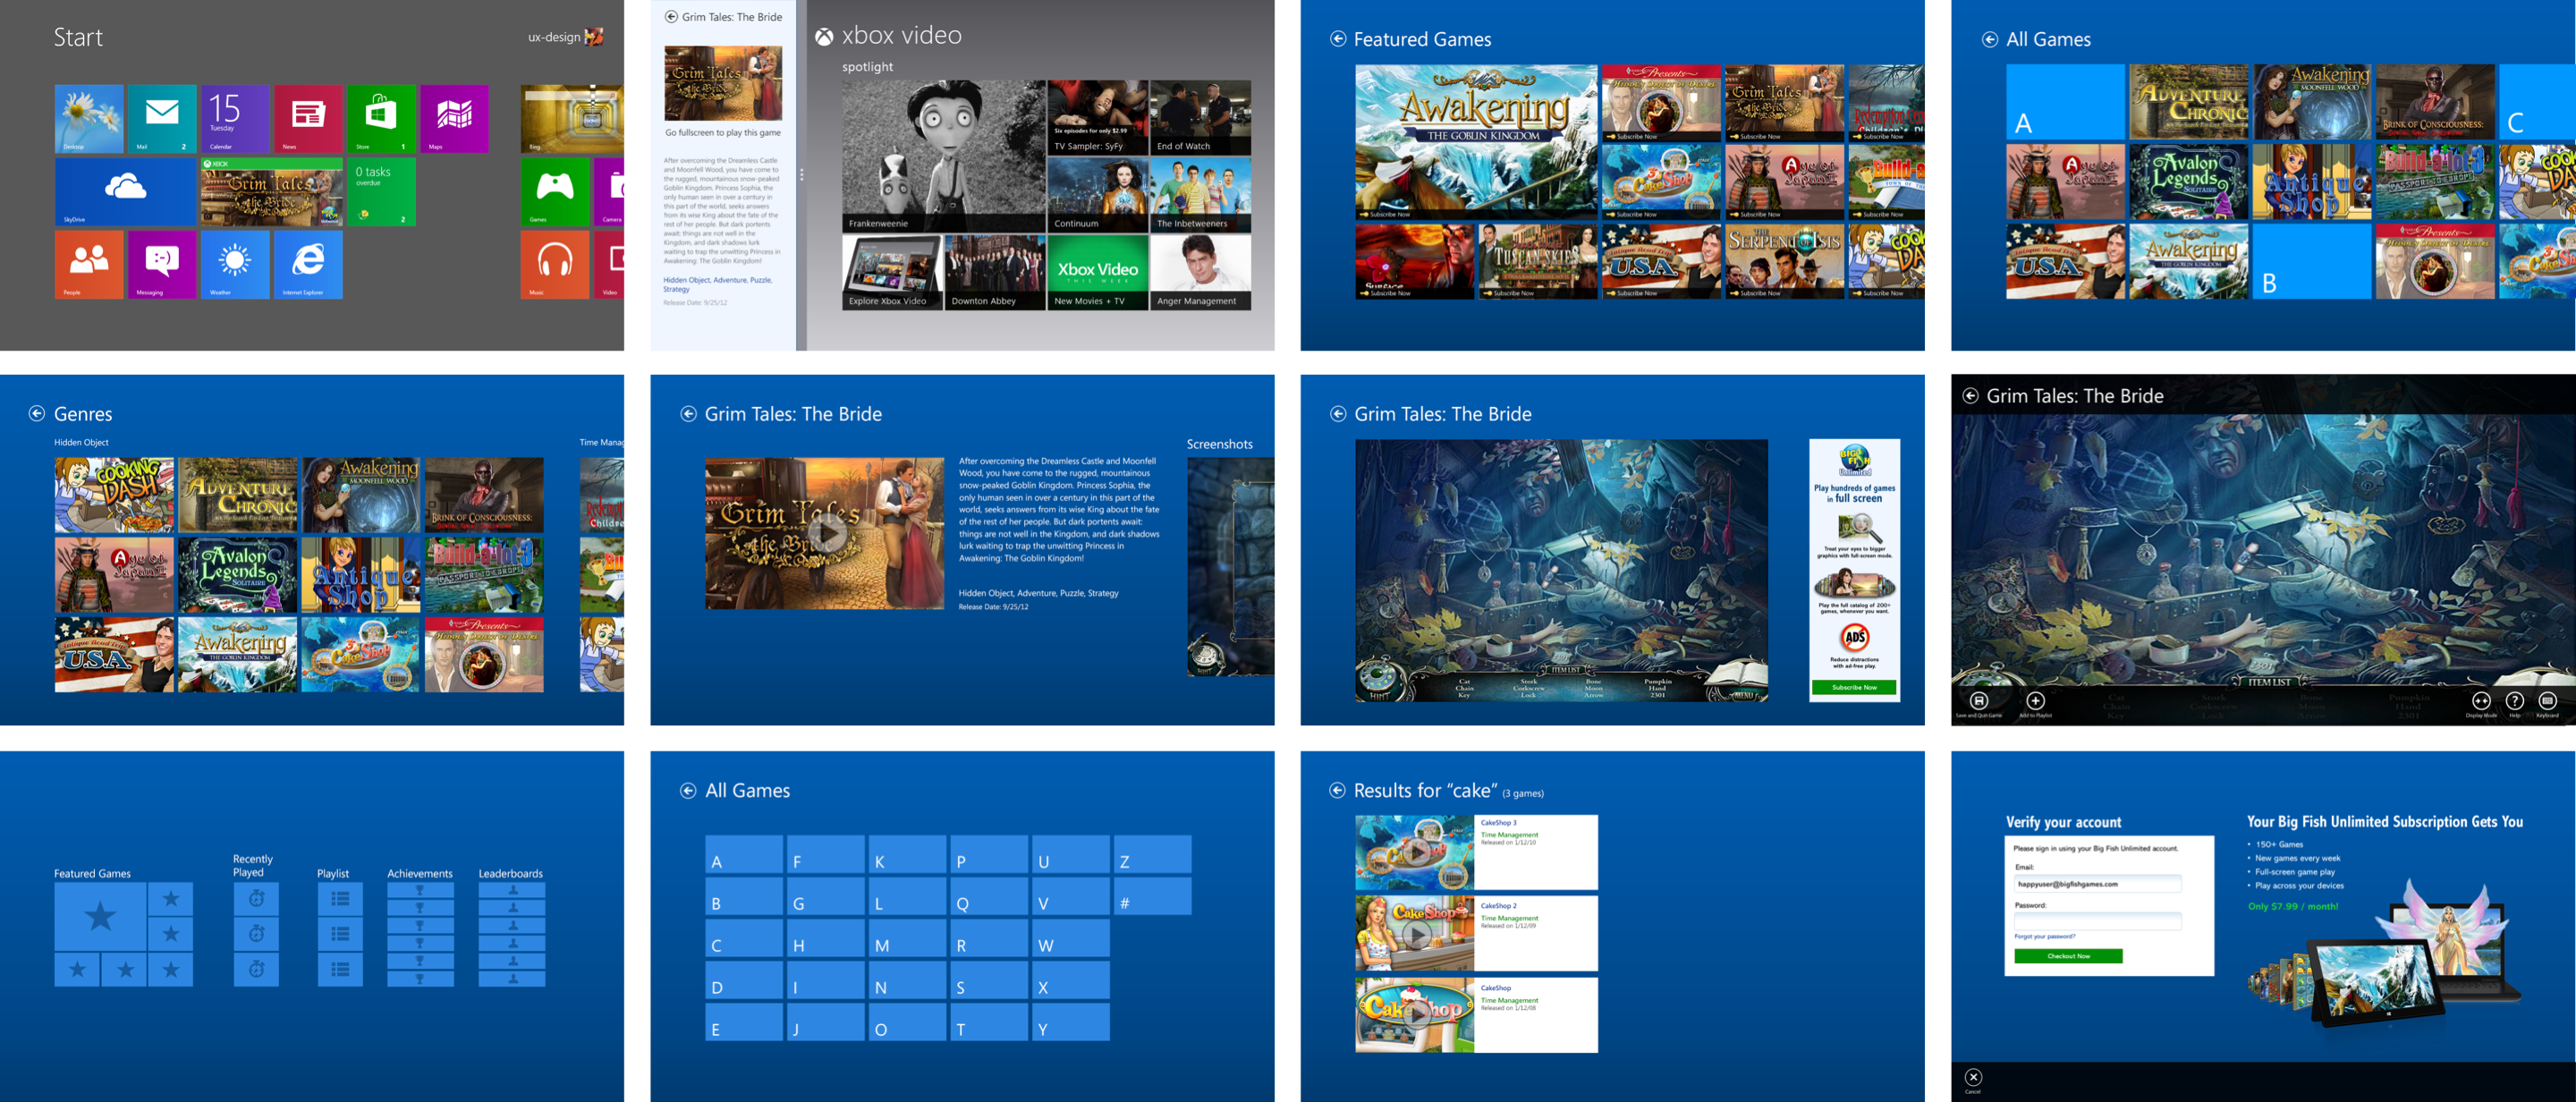Open the Maps tile on Start screen
The image size is (2576, 1102).
point(454,118)
